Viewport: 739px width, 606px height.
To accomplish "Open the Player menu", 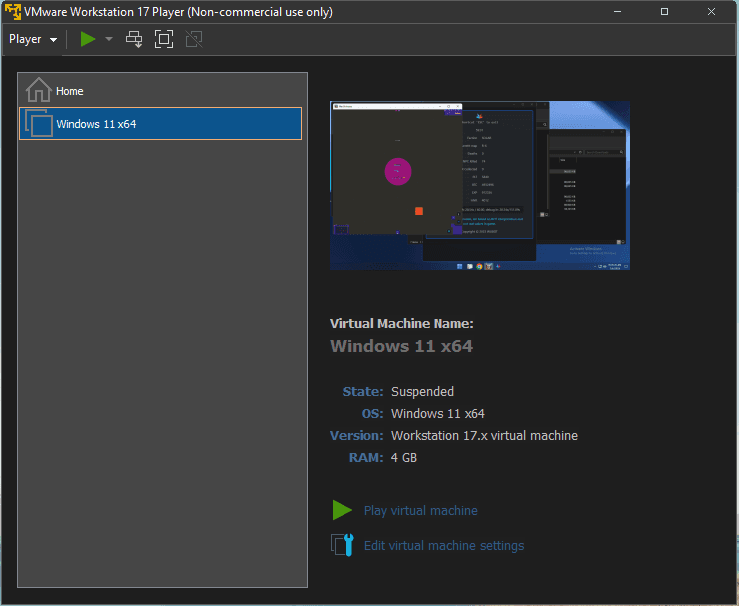I will pyautogui.click(x=33, y=39).
